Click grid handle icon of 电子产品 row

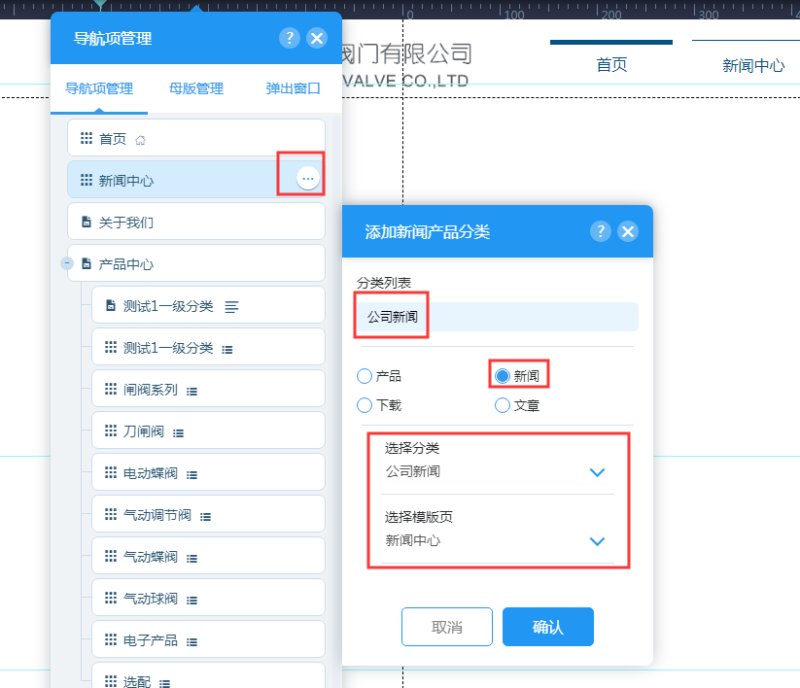111,640
